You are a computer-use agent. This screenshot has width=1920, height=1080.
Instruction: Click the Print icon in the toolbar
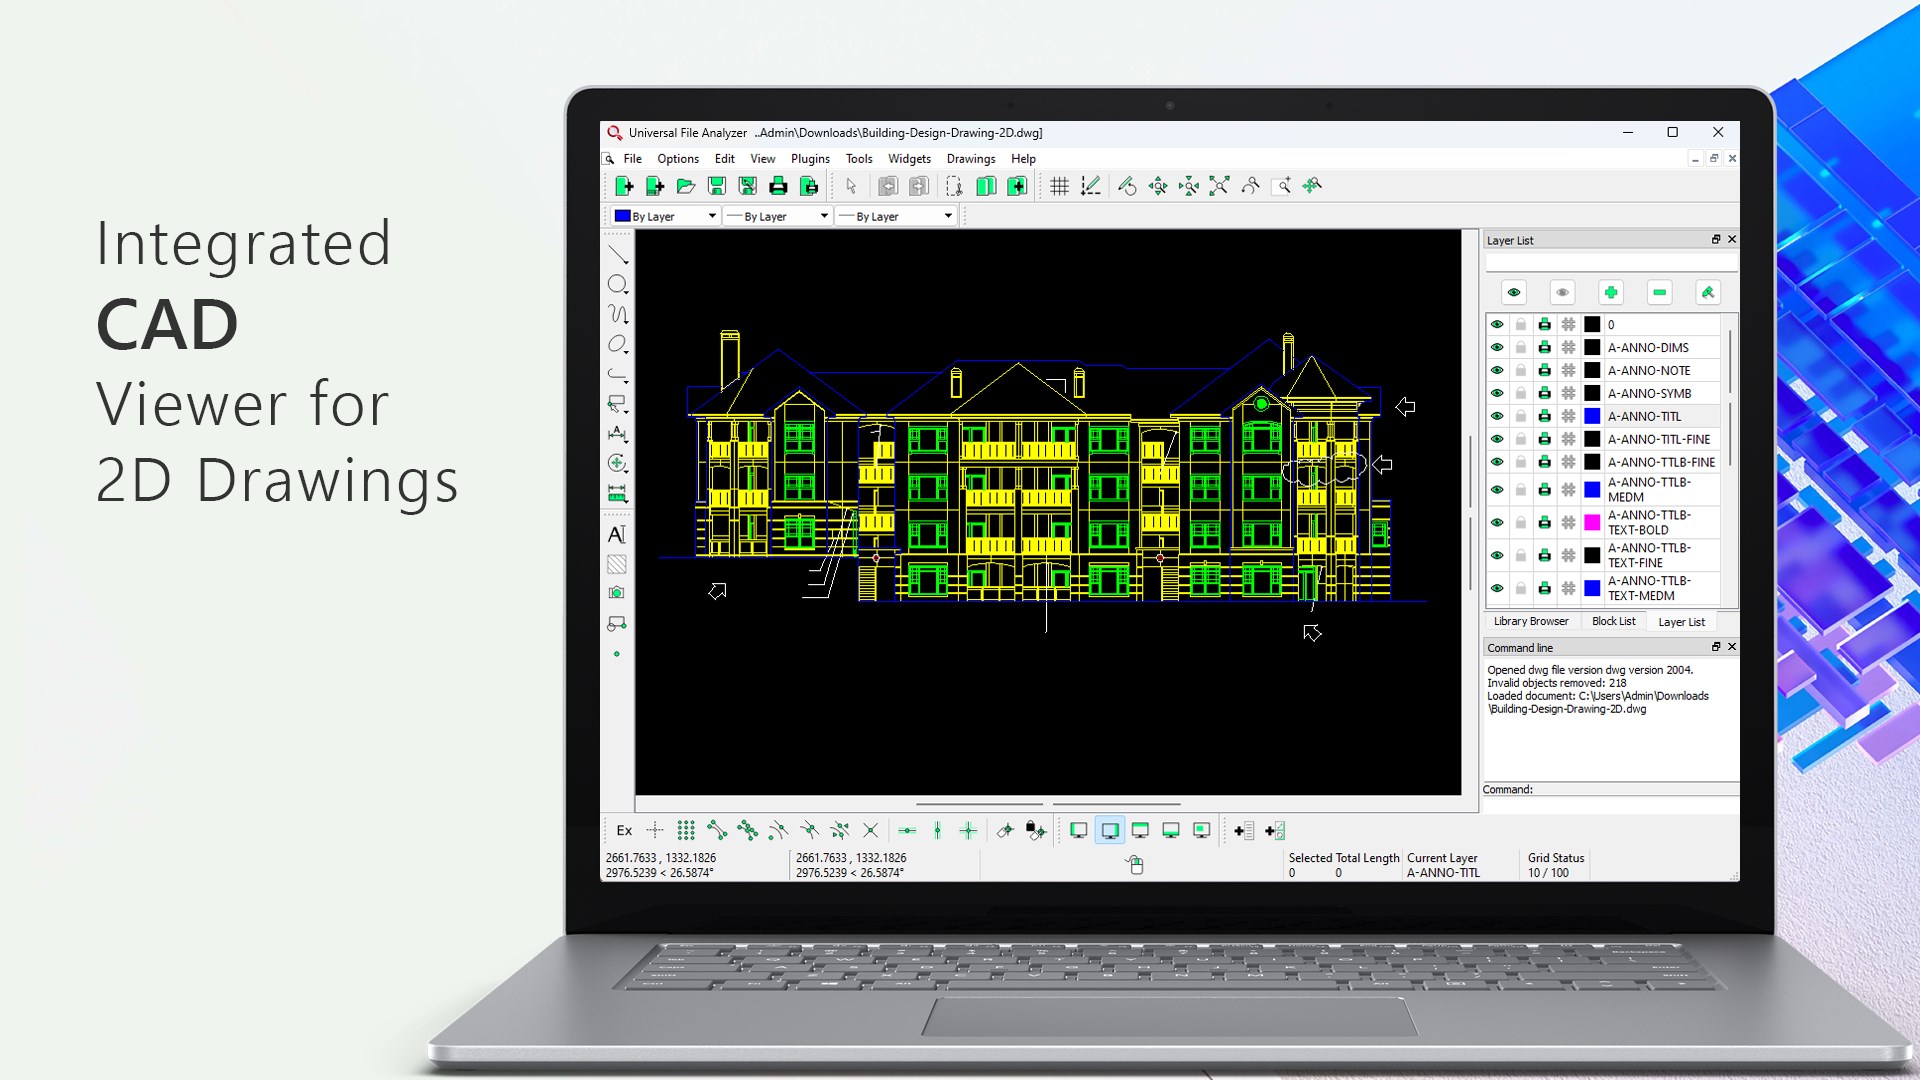pos(778,186)
